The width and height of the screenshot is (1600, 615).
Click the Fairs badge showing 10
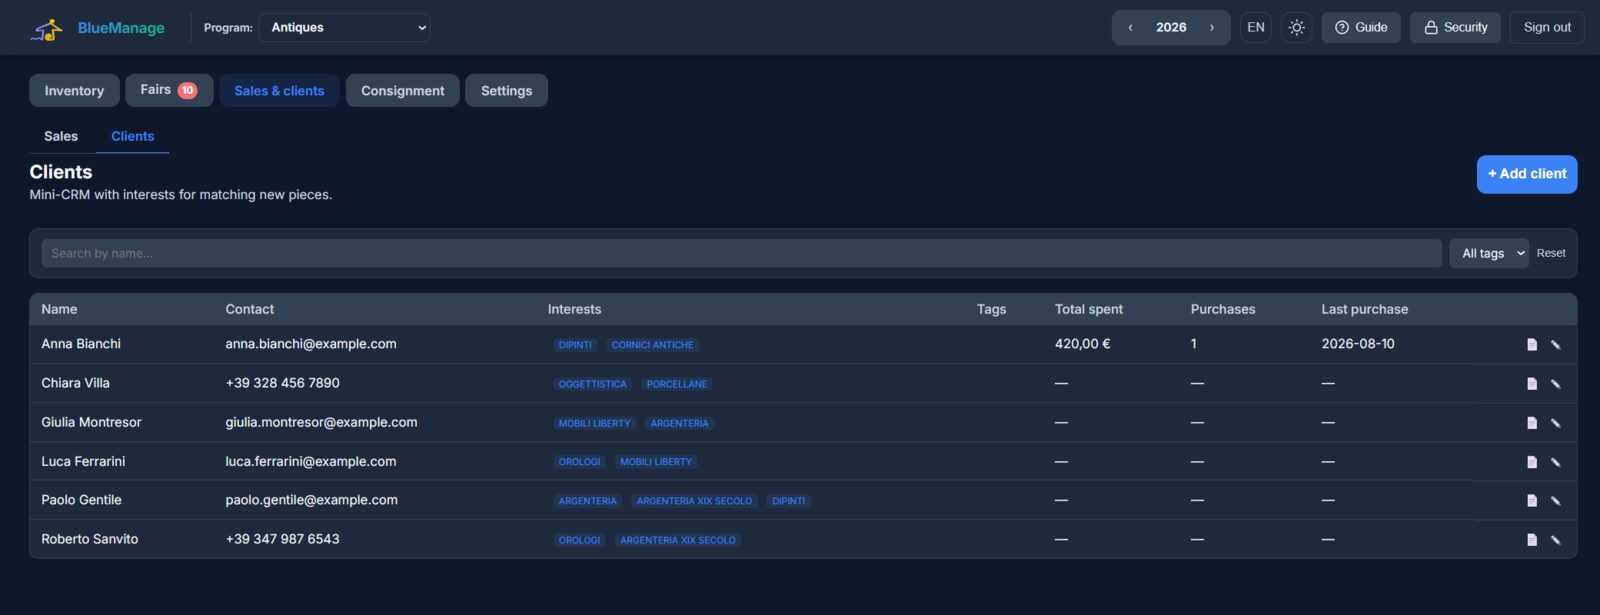pos(187,90)
